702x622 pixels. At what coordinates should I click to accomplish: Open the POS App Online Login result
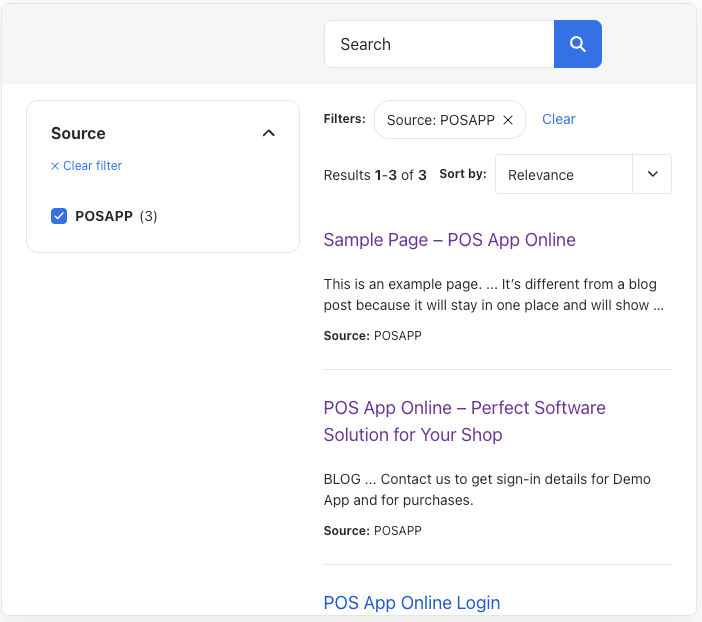412,603
